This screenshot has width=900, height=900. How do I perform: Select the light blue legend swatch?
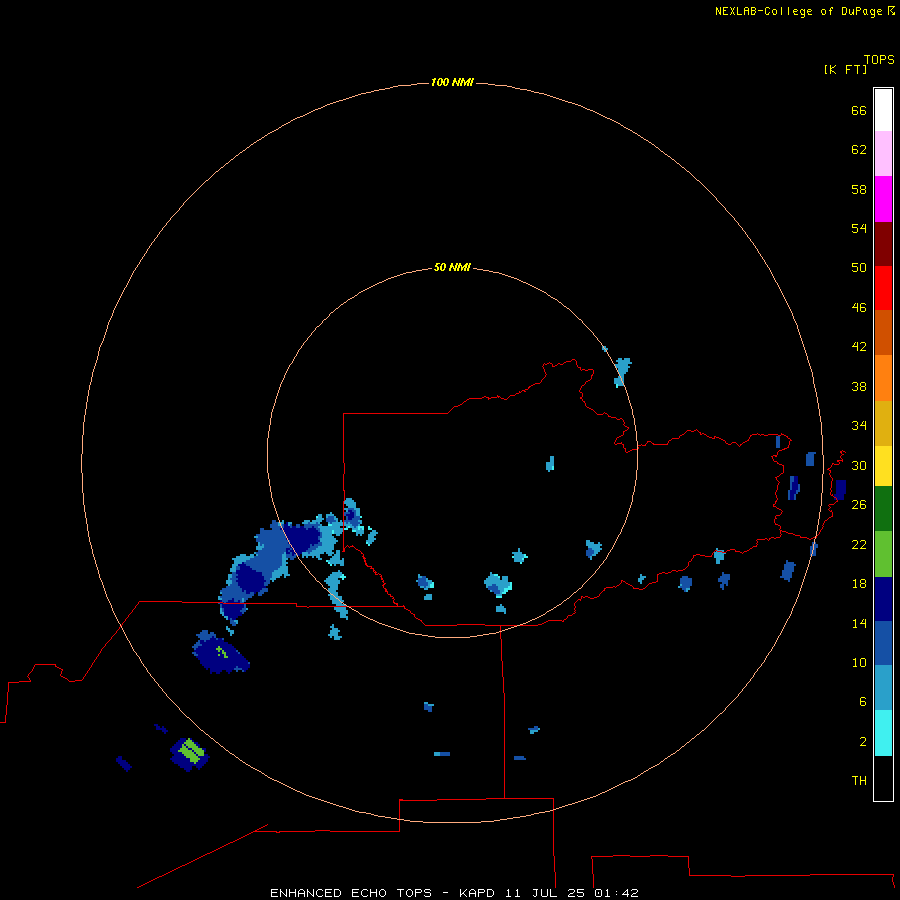pos(883,688)
